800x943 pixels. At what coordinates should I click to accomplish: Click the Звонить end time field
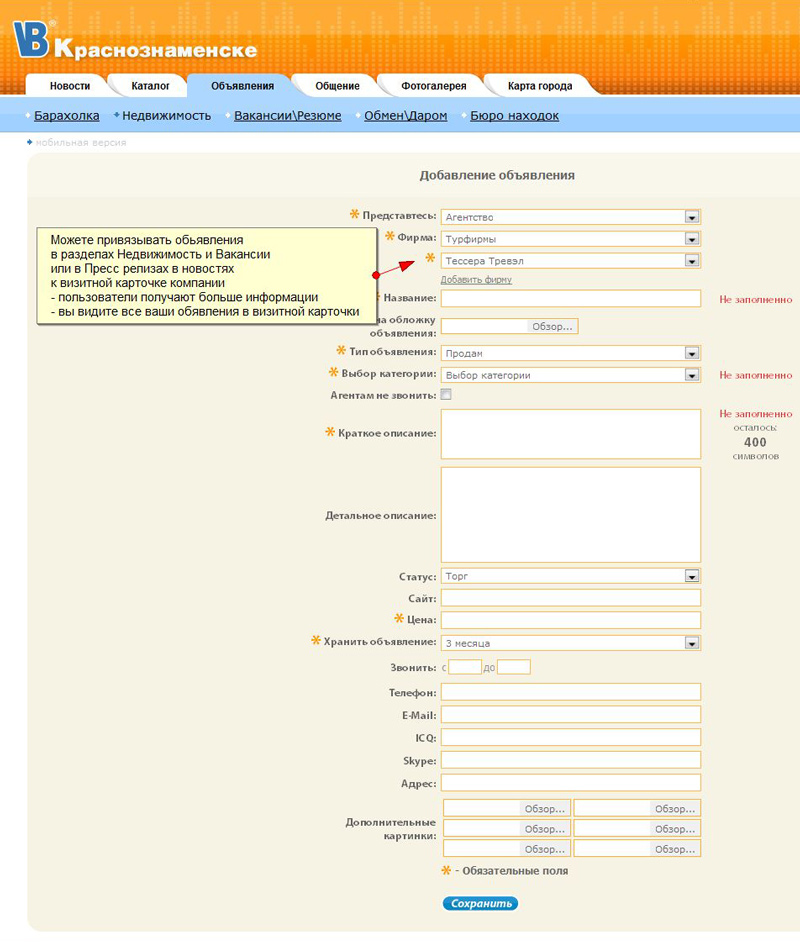tap(514, 667)
